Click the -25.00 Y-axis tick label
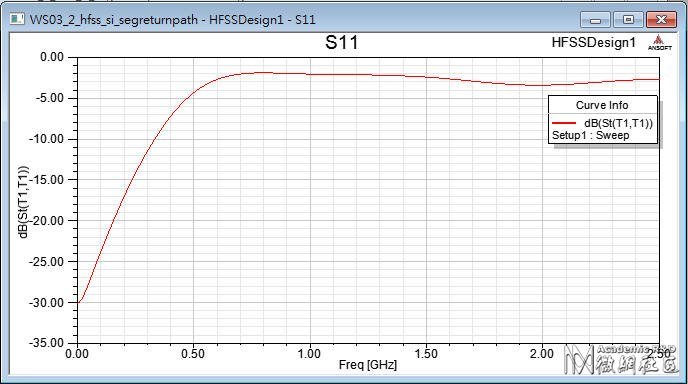Screen dimensions: 688x384 point(46,262)
